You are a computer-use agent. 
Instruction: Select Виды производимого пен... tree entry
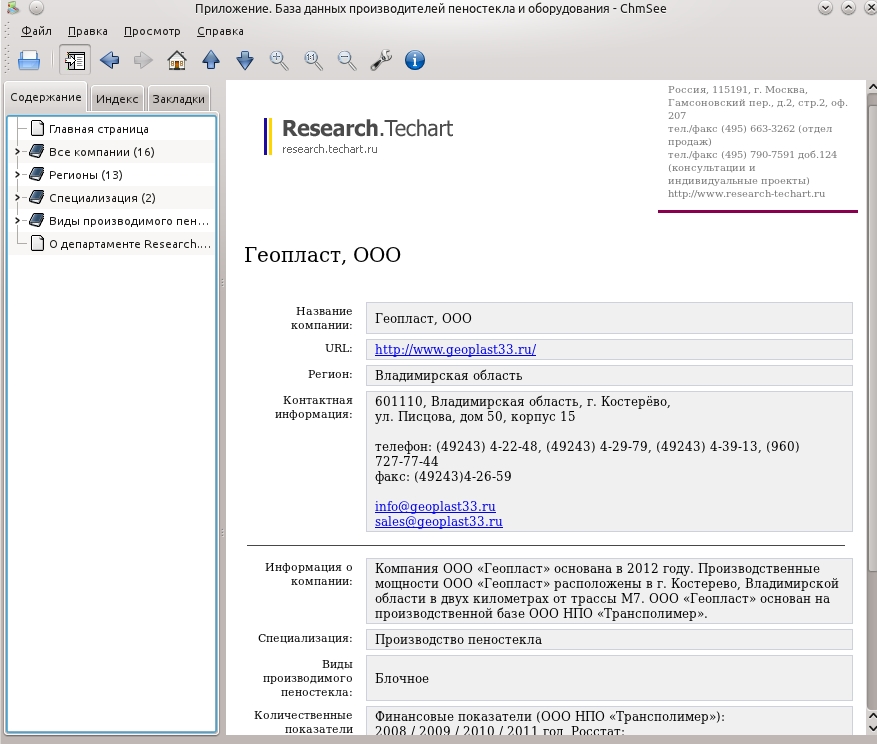pyautogui.click(x=129, y=221)
